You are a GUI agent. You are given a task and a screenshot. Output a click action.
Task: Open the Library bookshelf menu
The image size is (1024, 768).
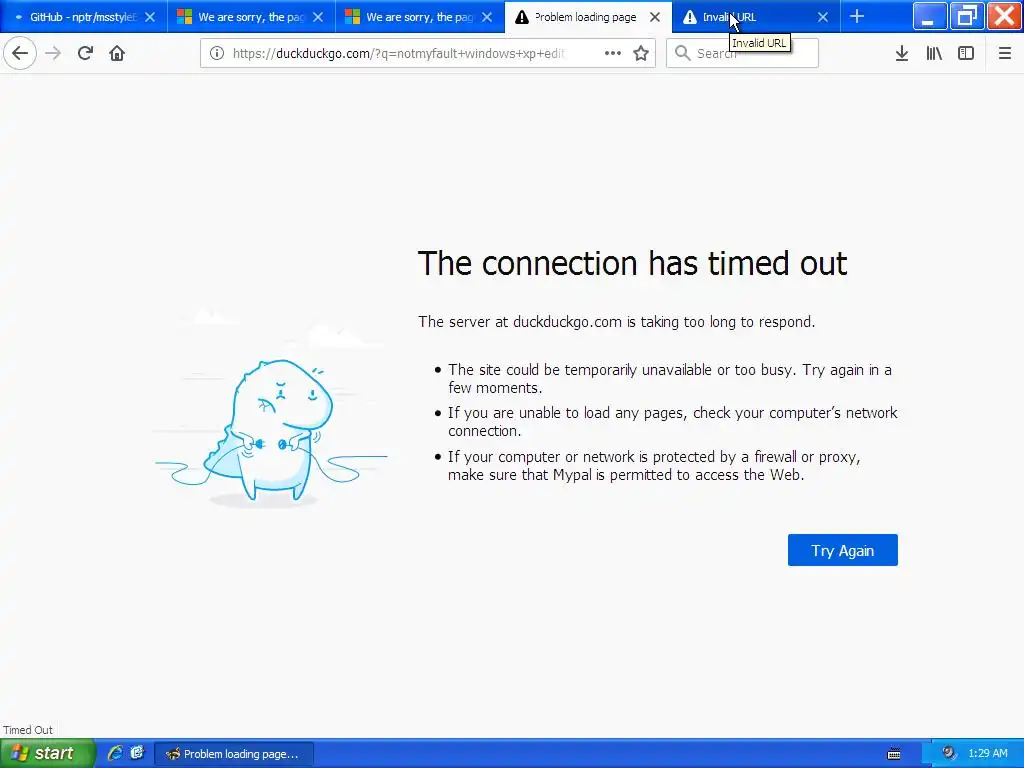934,53
